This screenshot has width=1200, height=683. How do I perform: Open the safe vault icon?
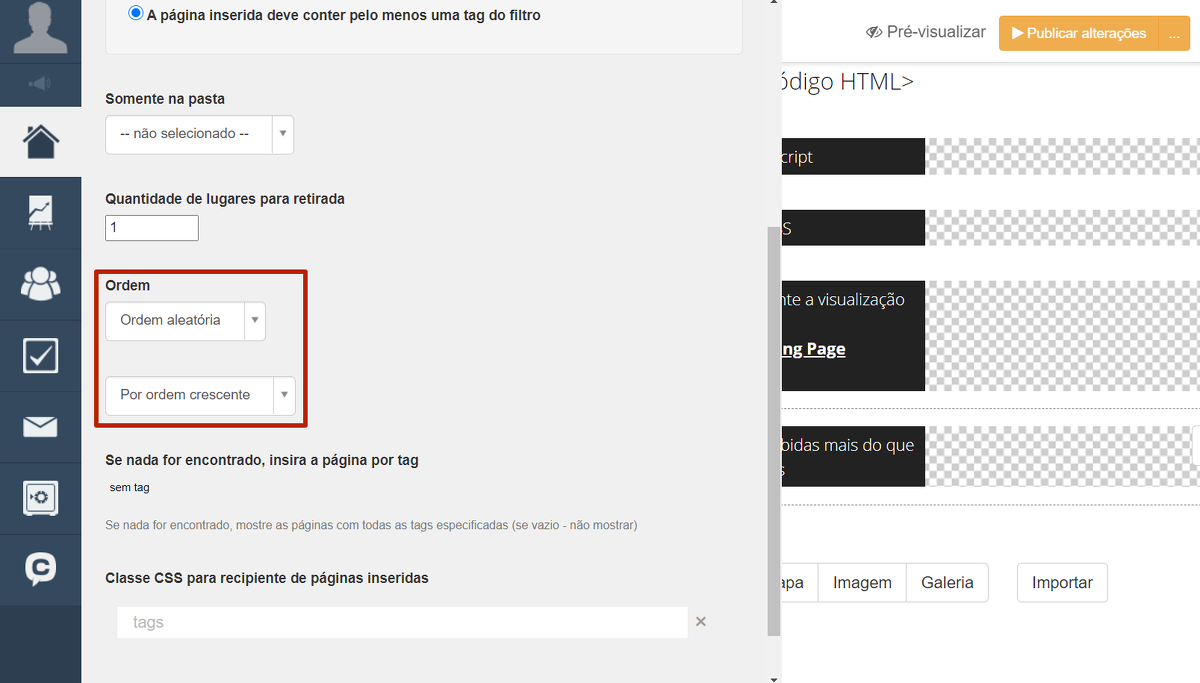(x=40, y=498)
